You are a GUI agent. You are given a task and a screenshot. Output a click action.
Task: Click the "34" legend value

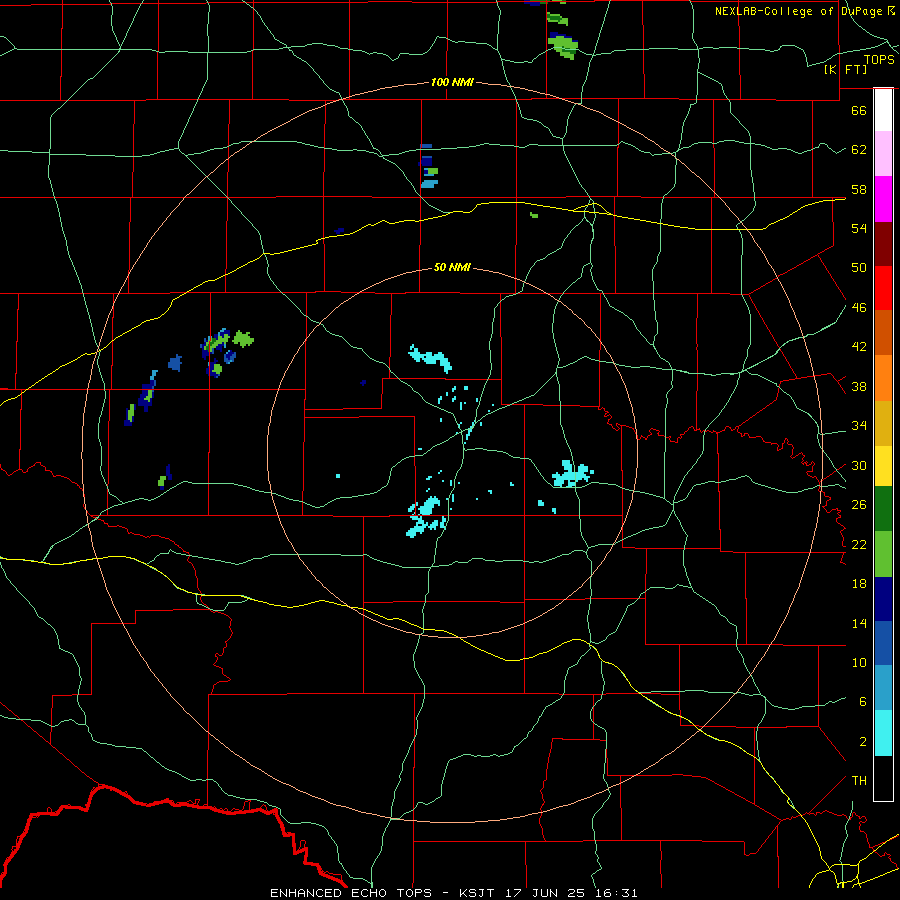[859, 426]
